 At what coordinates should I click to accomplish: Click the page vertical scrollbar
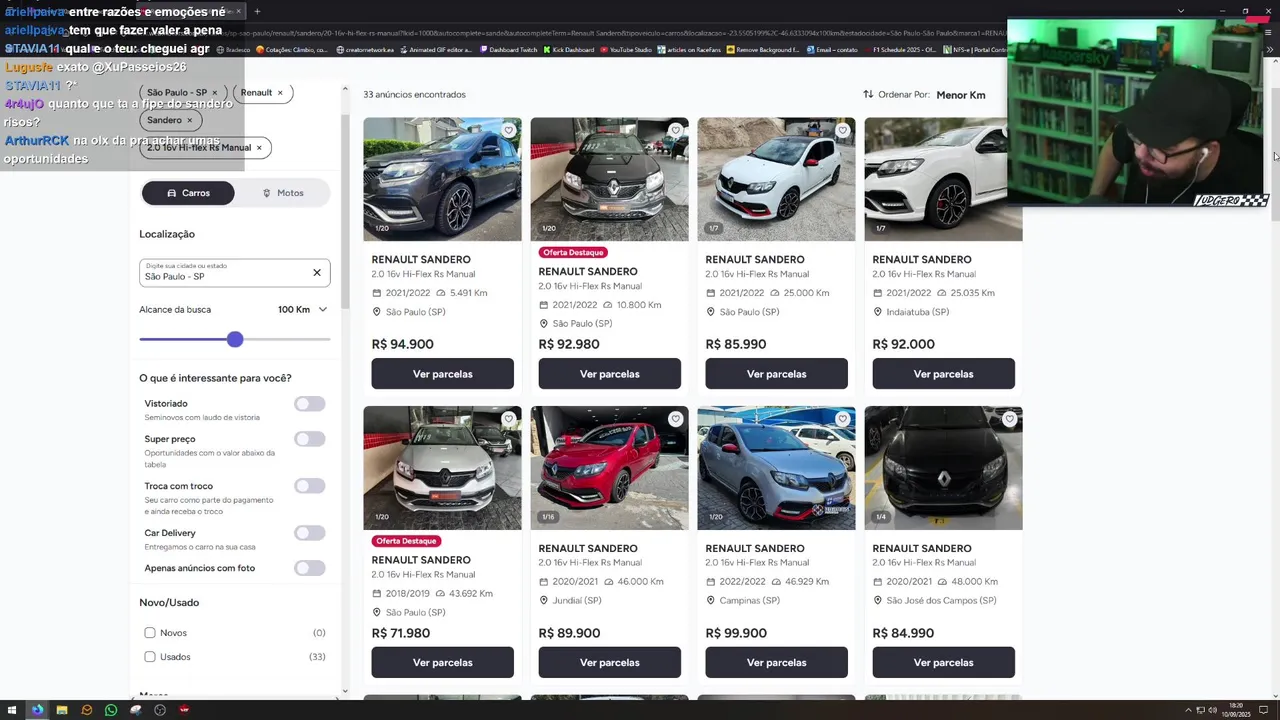click(1274, 154)
